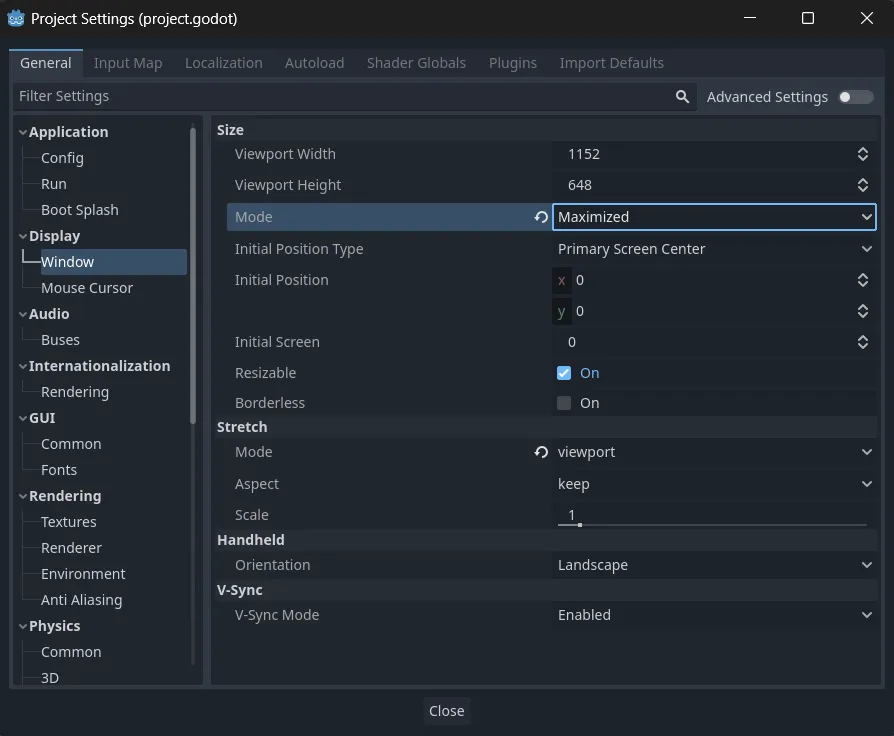894x736 pixels.
Task: Collapse the Audio tree section
Action: tap(23, 314)
